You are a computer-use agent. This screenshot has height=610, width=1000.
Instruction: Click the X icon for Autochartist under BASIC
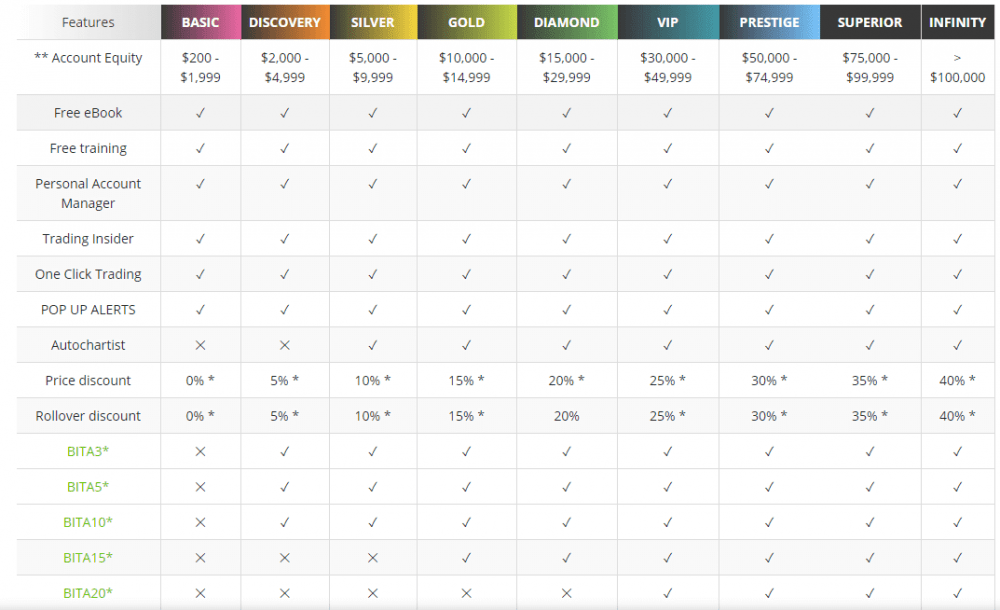pyautogui.click(x=200, y=345)
